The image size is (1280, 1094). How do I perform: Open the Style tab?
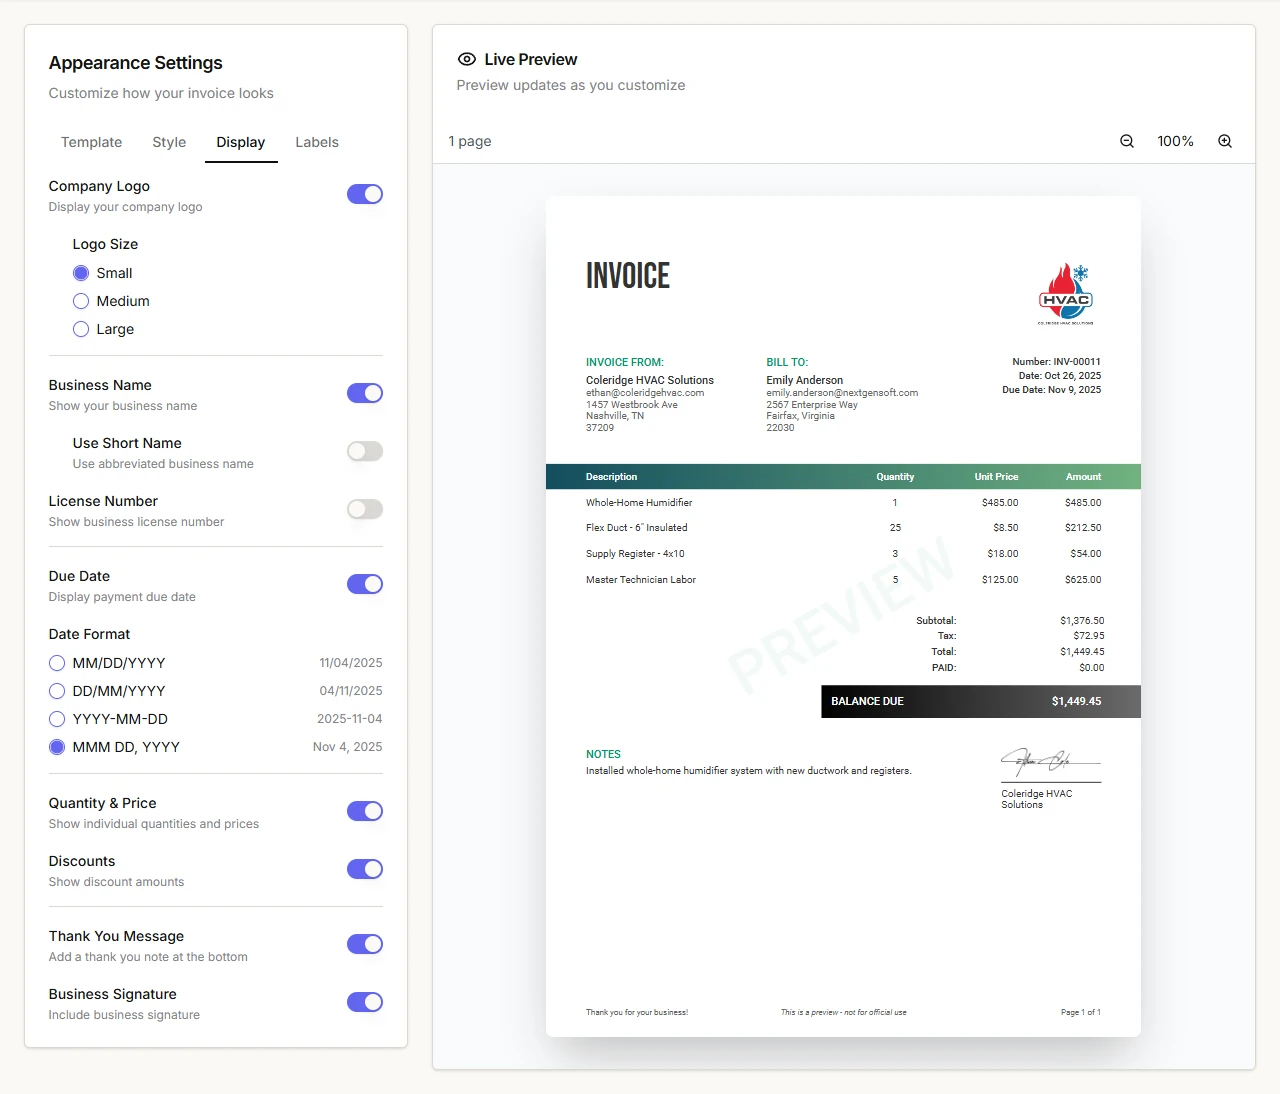pyautogui.click(x=168, y=142)
